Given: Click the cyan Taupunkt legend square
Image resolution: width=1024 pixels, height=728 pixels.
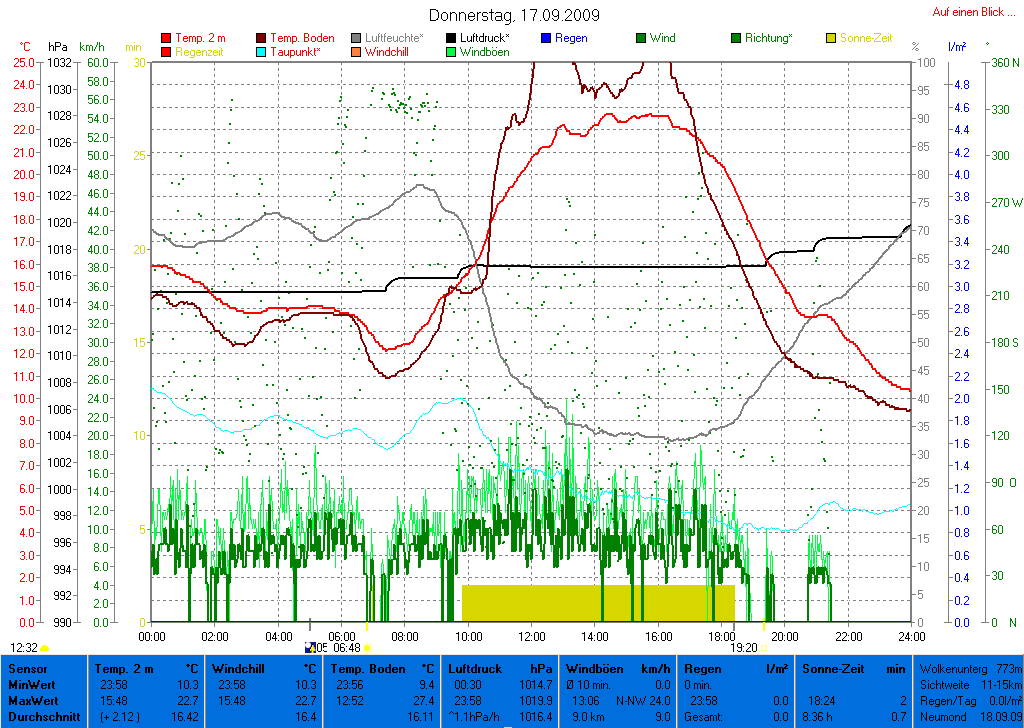Looking at the screenshot, I should (263, 52).
